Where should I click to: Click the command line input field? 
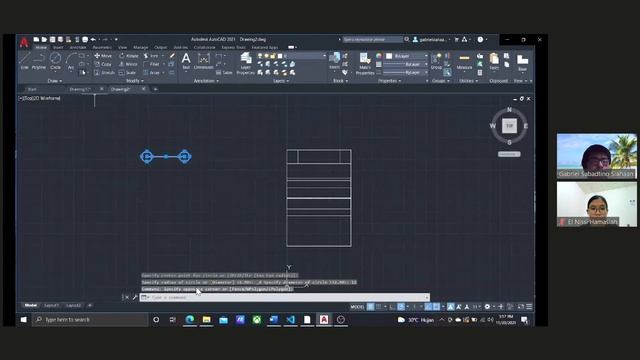click(284, 298)
